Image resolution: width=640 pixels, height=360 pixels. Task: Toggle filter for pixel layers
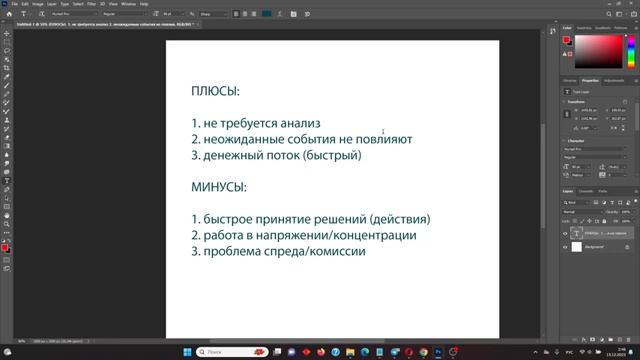pyautogui.click(x=596, y=202)
